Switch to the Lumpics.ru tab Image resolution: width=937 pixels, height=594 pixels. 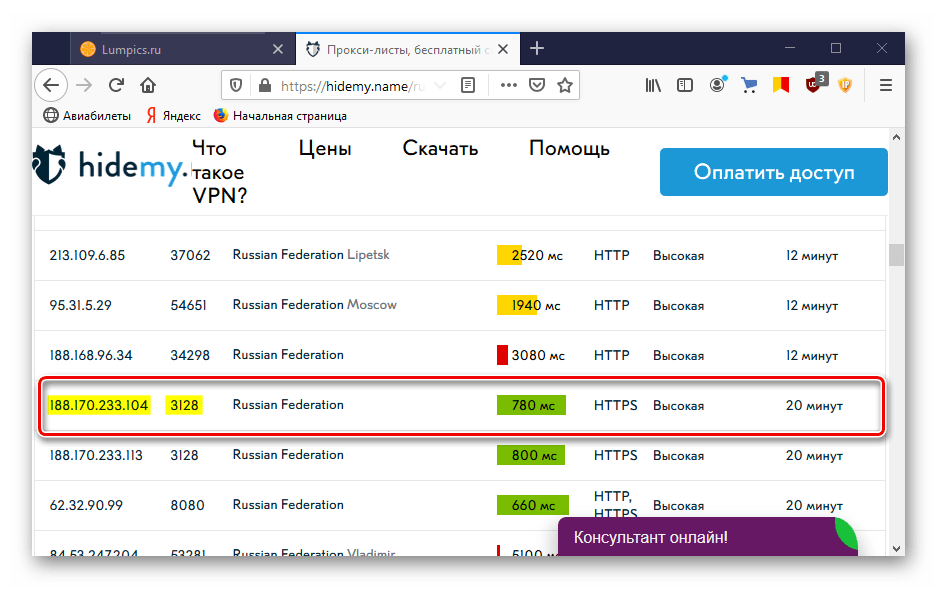pos(172,49)
